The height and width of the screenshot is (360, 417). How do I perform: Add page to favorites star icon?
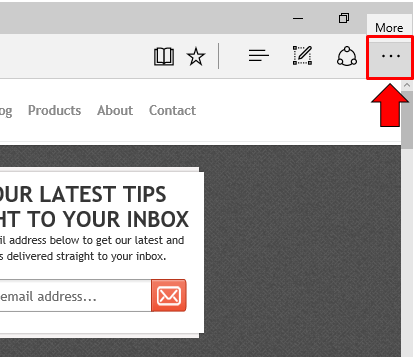196,56
